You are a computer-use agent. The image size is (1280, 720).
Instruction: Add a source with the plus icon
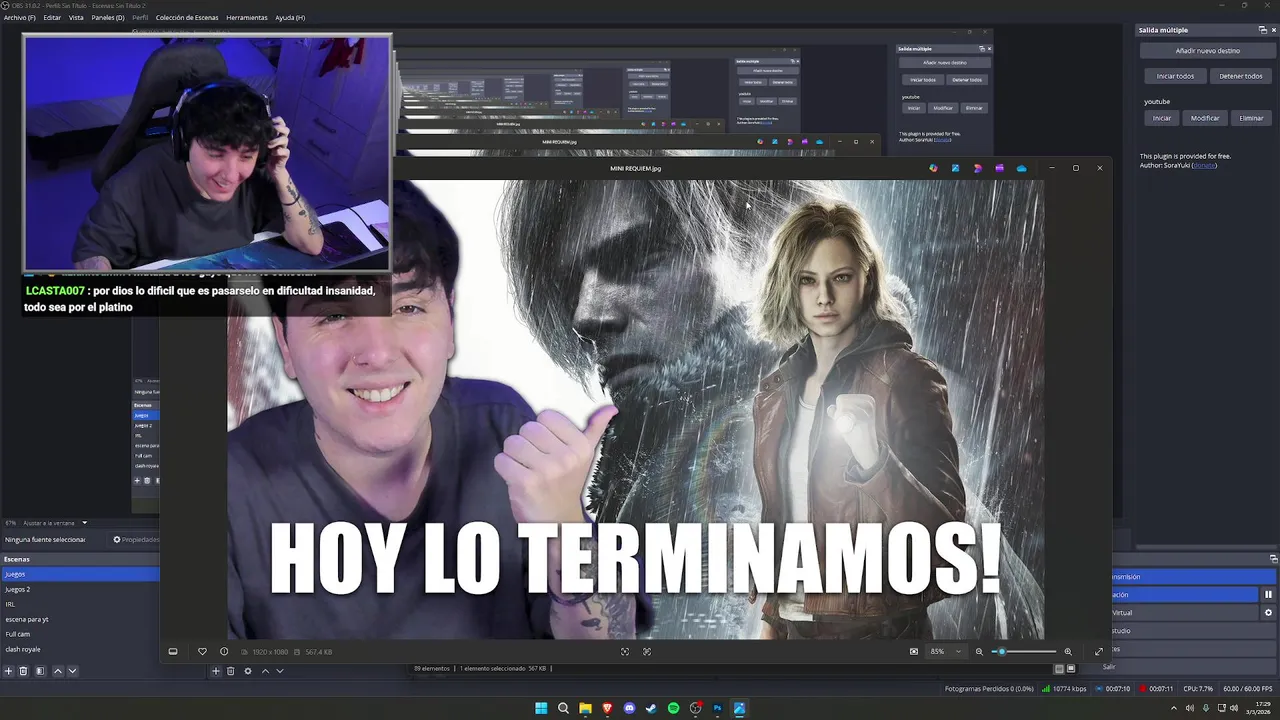point(216,671)
